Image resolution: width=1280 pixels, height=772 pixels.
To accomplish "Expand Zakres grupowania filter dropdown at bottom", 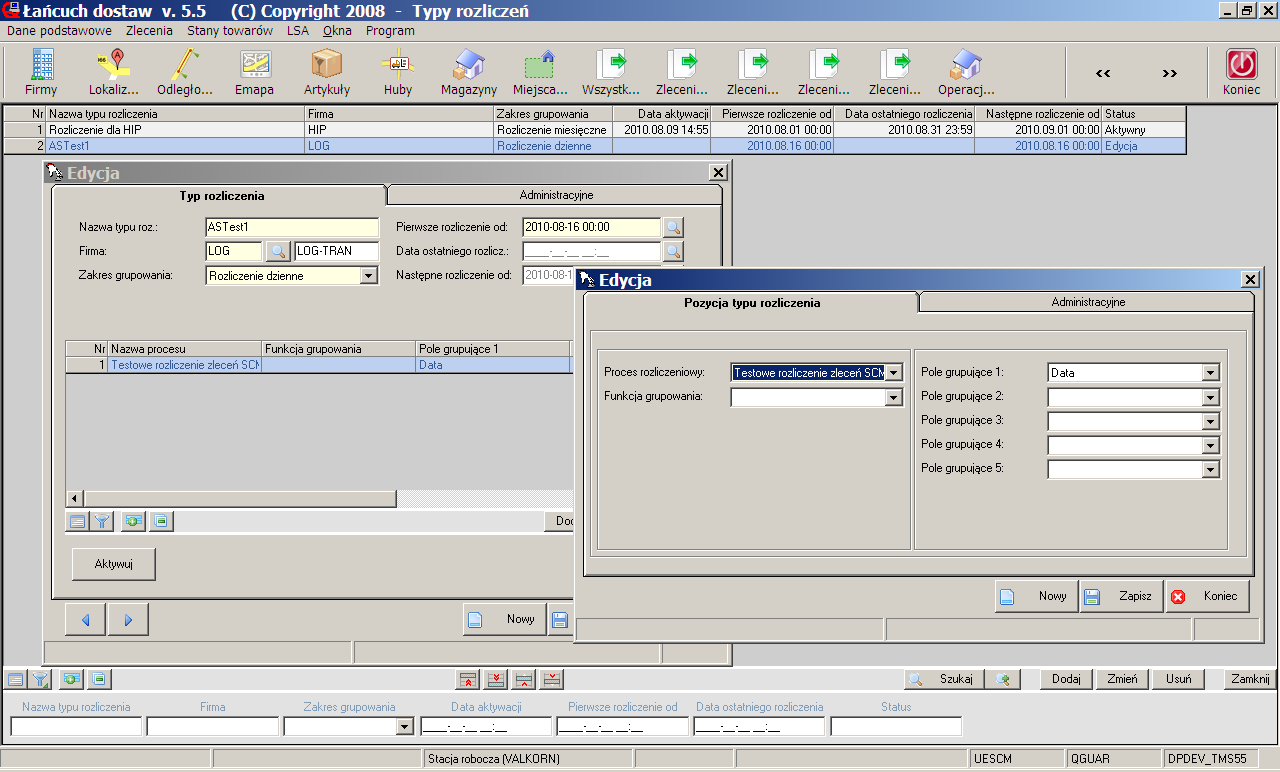I will click(404, 727).
